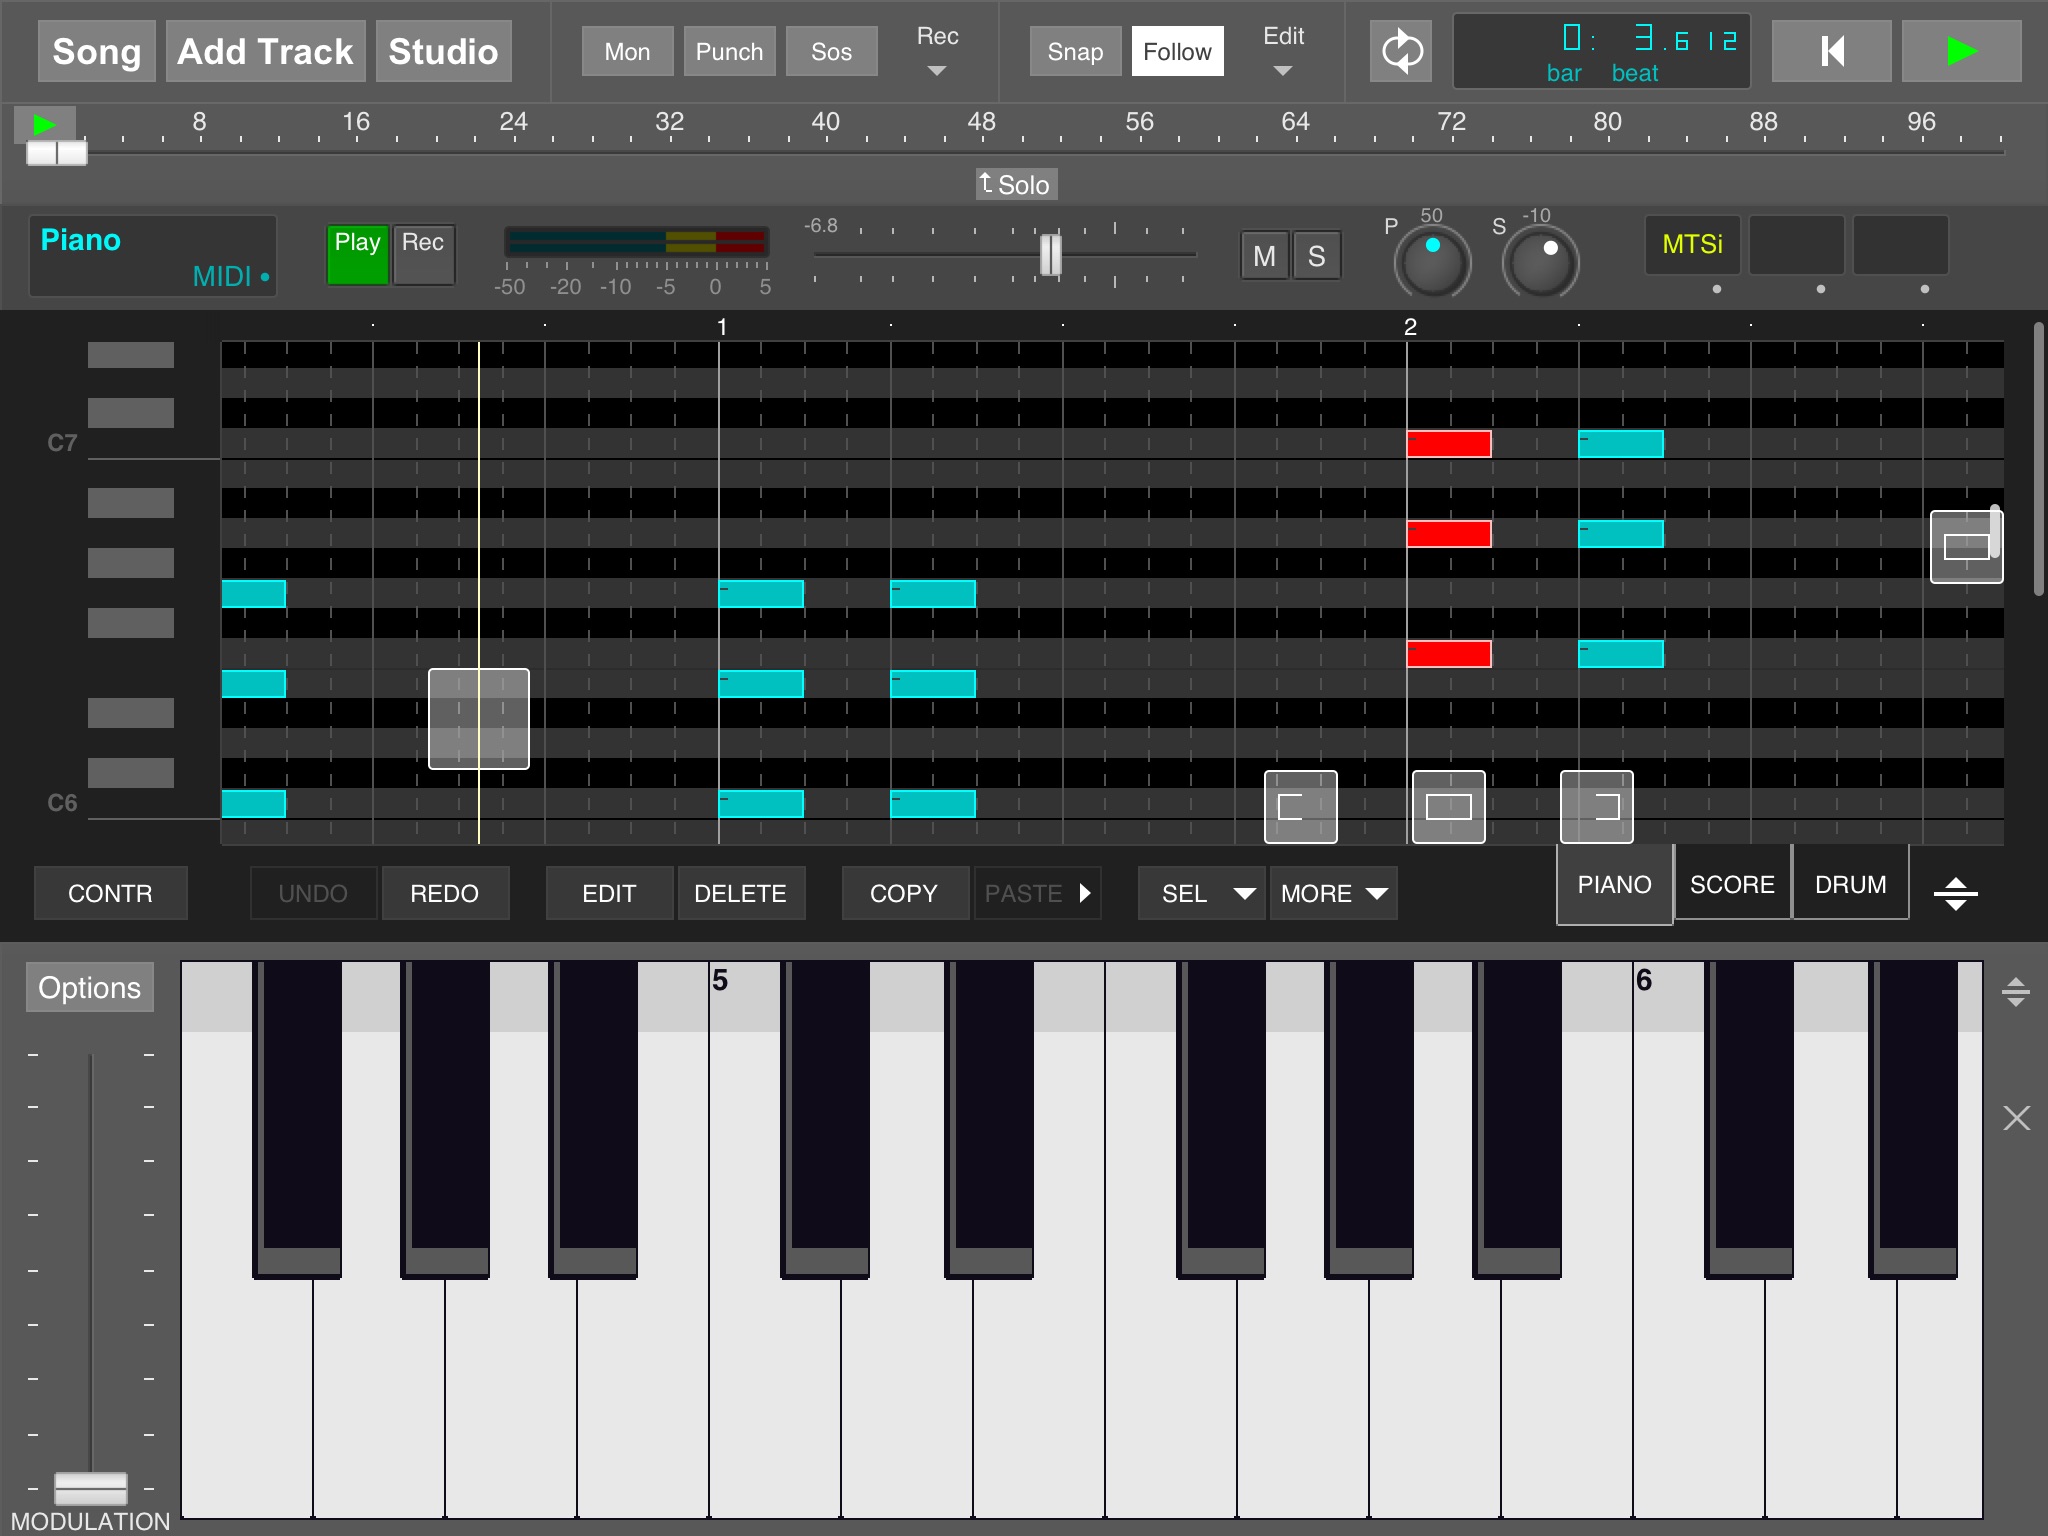The height and width of the screenshot is (1536, 2048).
Task: Solo the Piano track with S
Action: coord(1316,256)
